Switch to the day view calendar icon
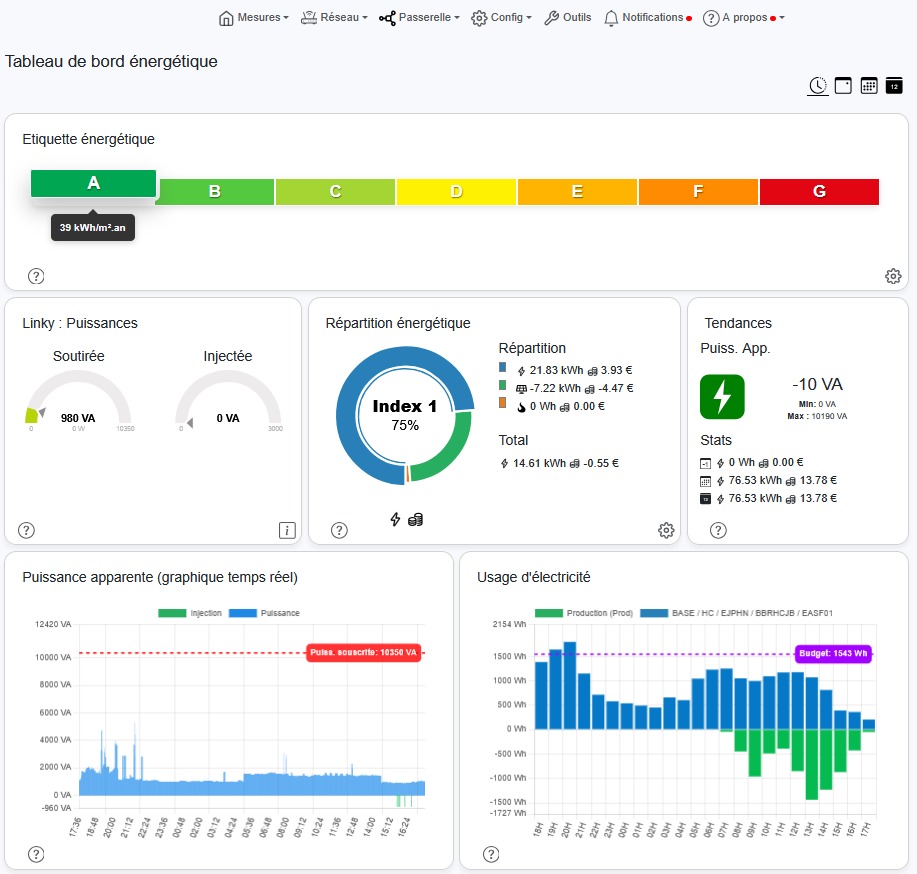Viewport: 917px width, 874px height. (x=843, y=86)
